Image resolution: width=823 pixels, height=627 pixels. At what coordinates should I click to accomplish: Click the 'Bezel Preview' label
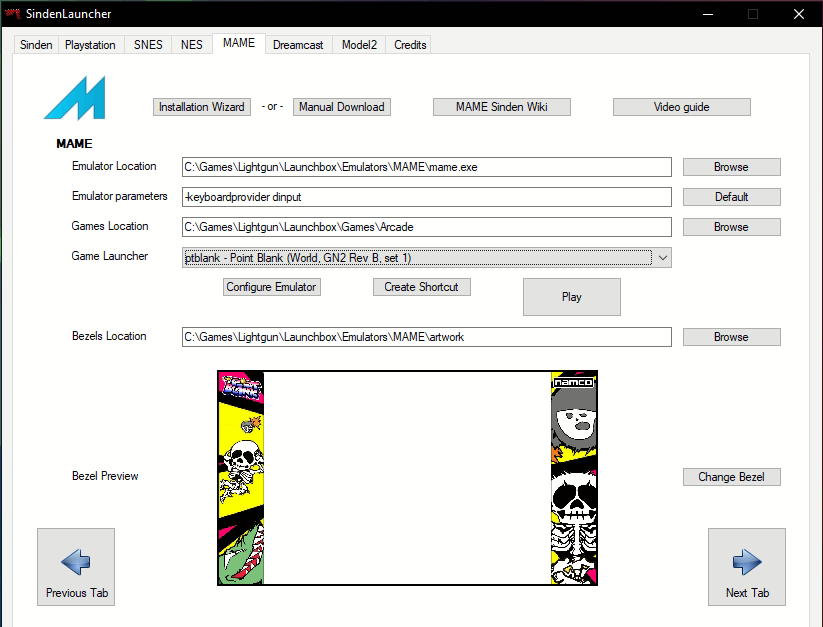pos(105,476)
